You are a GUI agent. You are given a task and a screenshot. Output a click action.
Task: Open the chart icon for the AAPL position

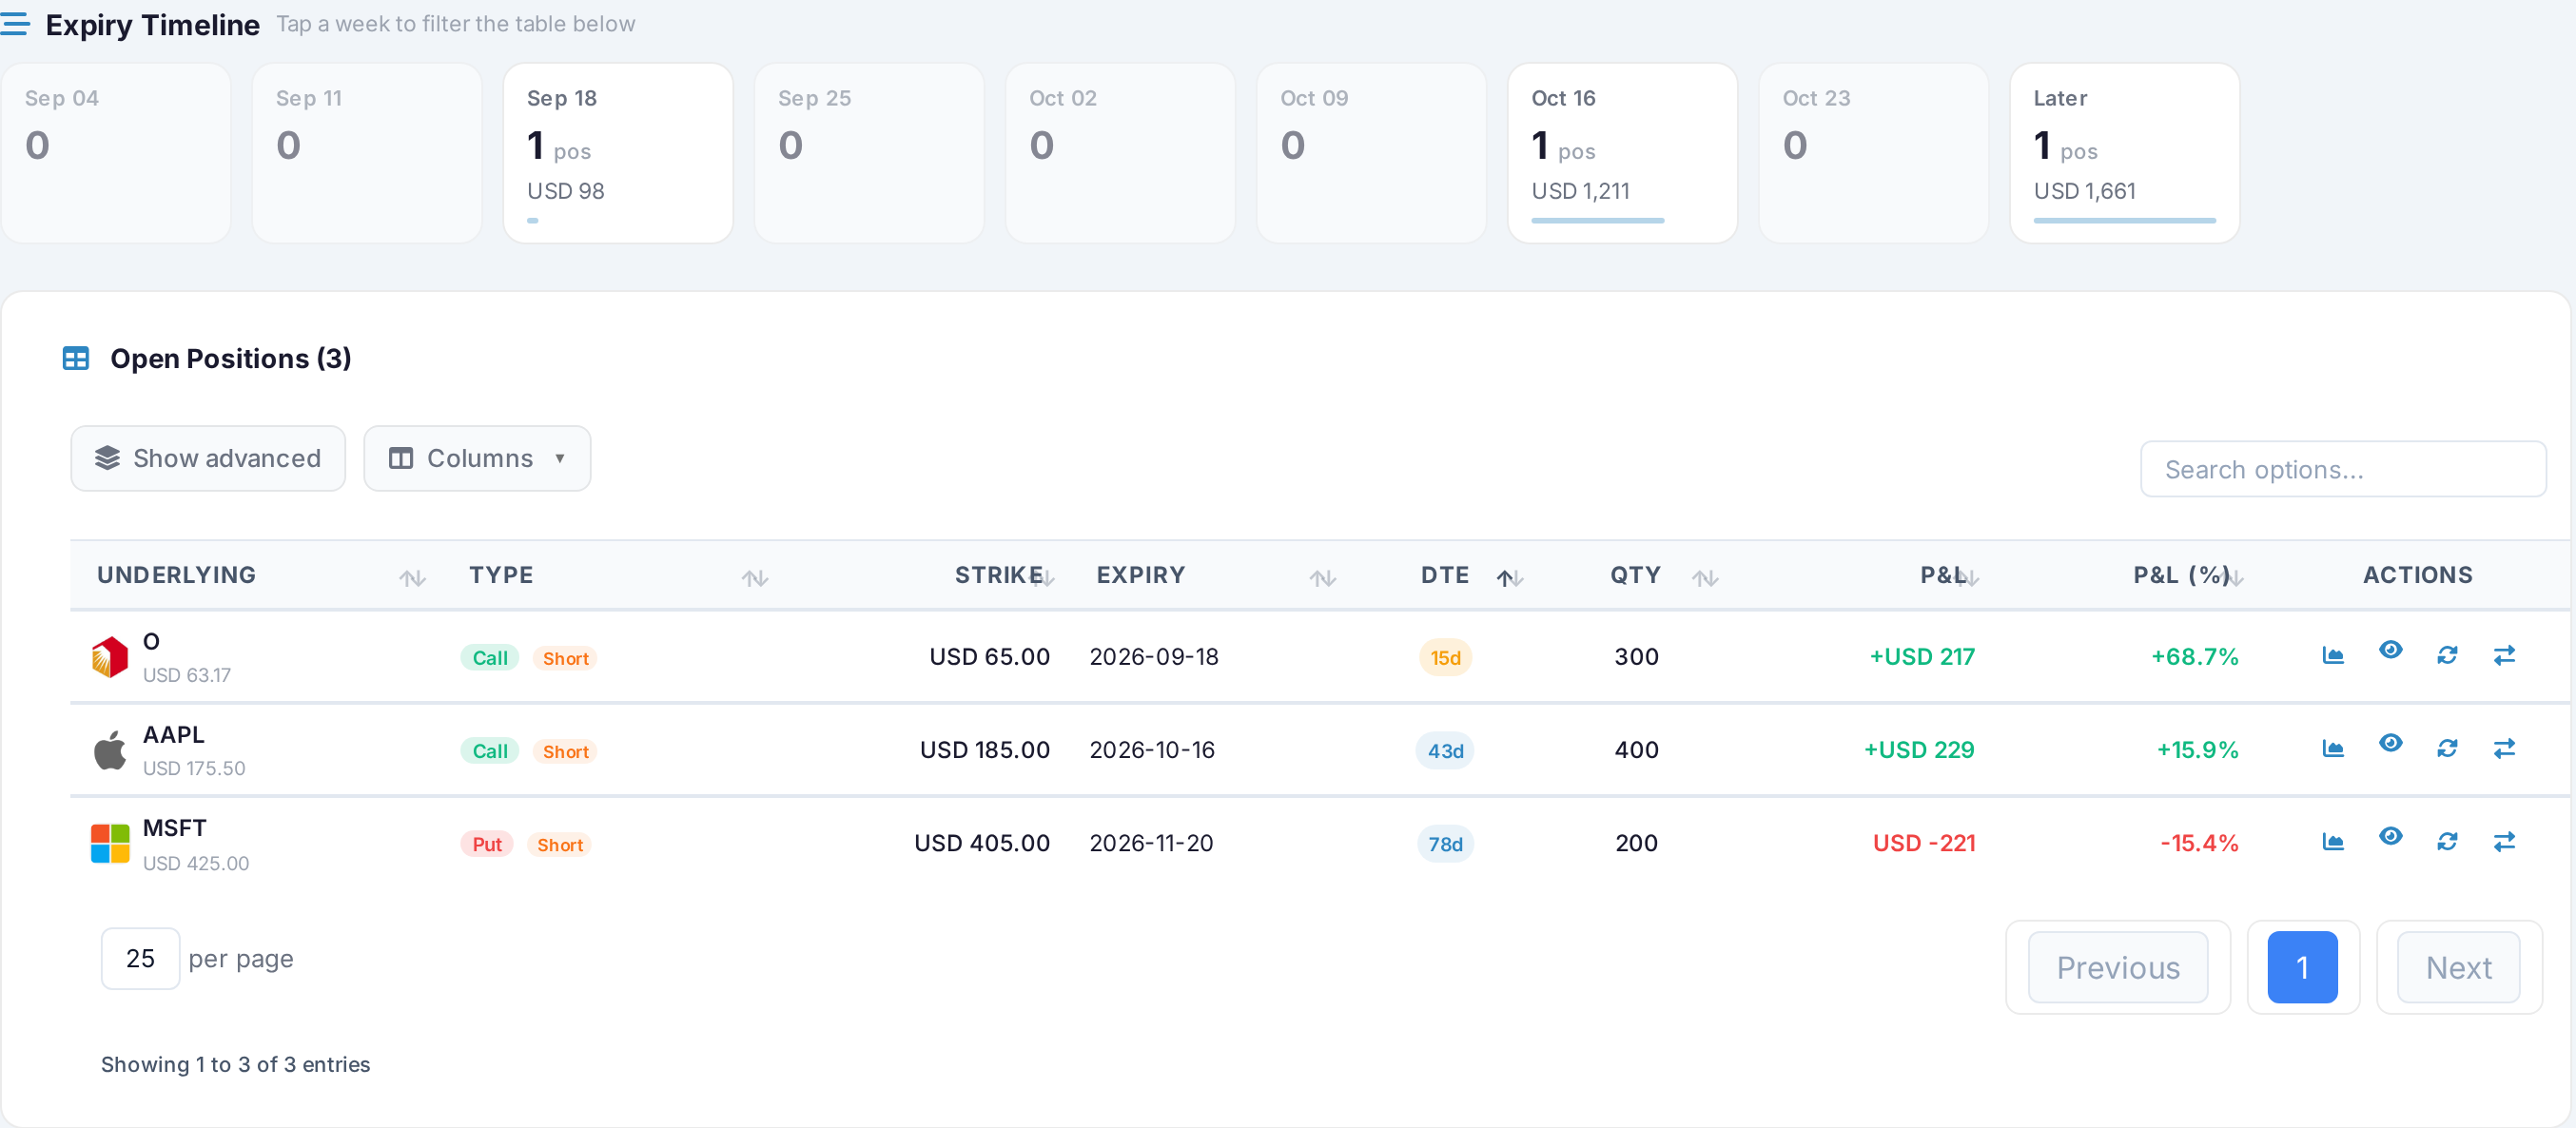pyautogui.click(x=2332, y=749)
